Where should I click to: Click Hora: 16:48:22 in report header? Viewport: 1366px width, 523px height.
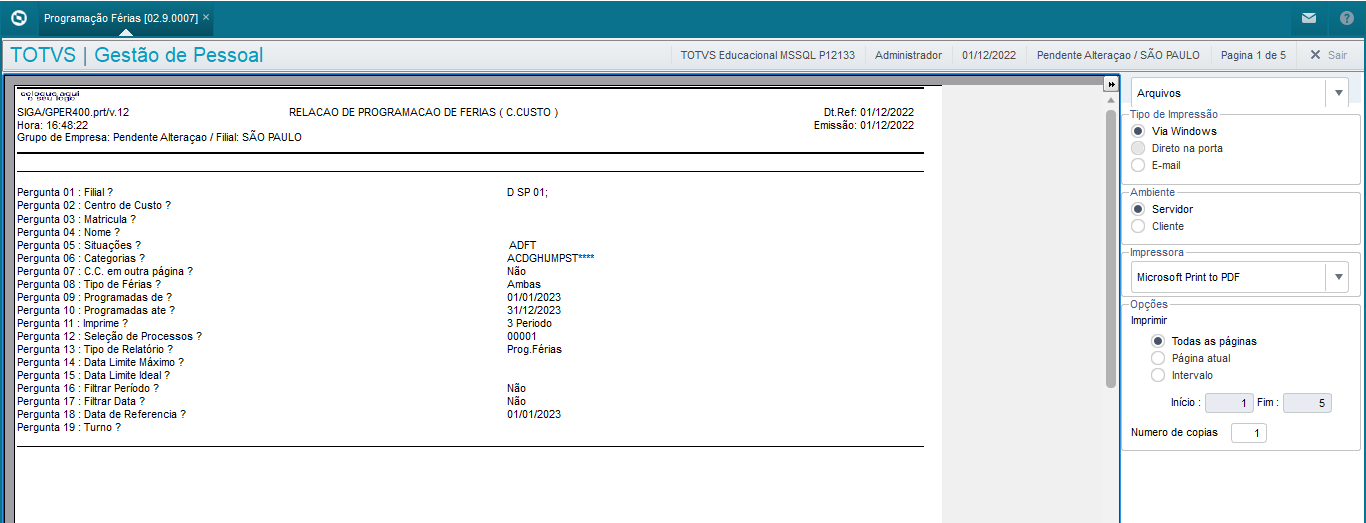tap(52, 125)
